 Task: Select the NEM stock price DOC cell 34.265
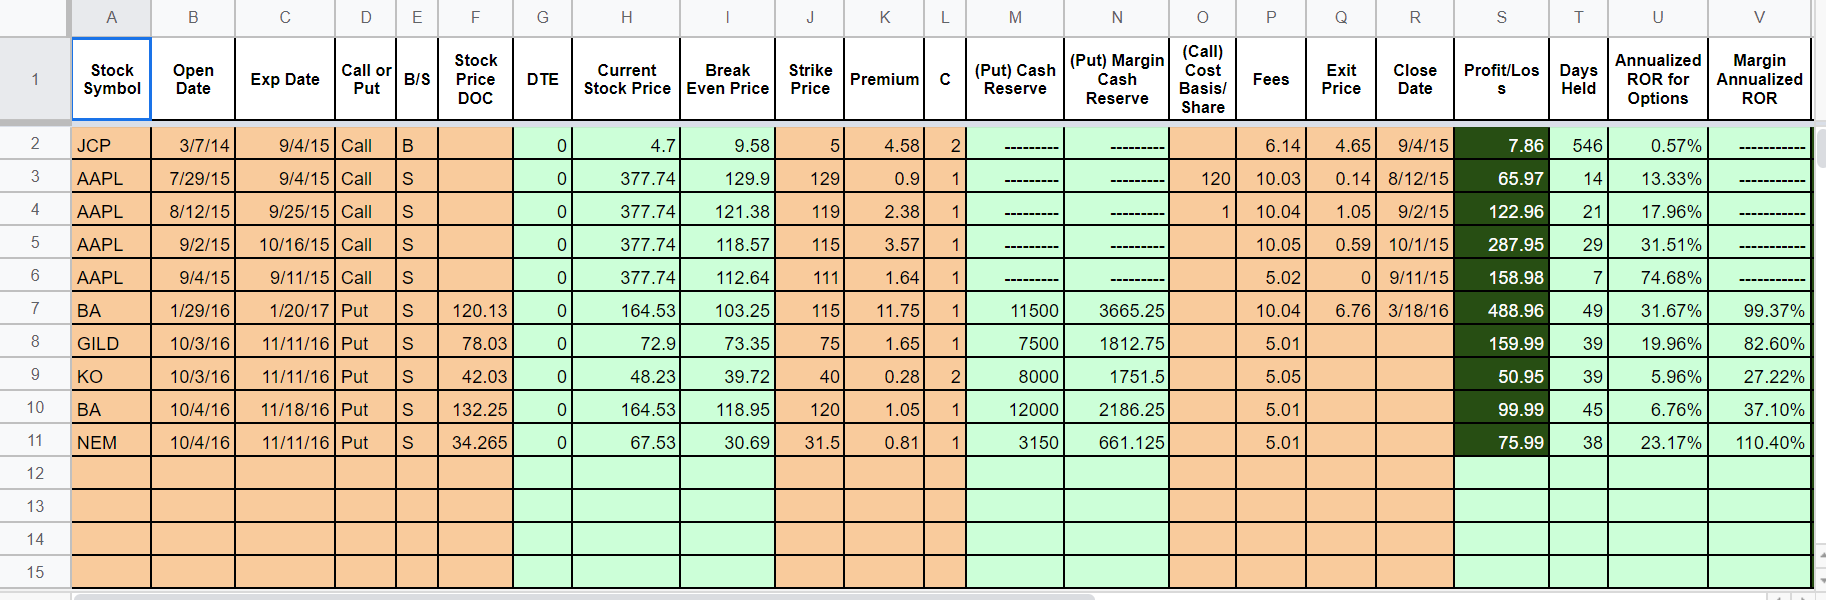[475, 442]
